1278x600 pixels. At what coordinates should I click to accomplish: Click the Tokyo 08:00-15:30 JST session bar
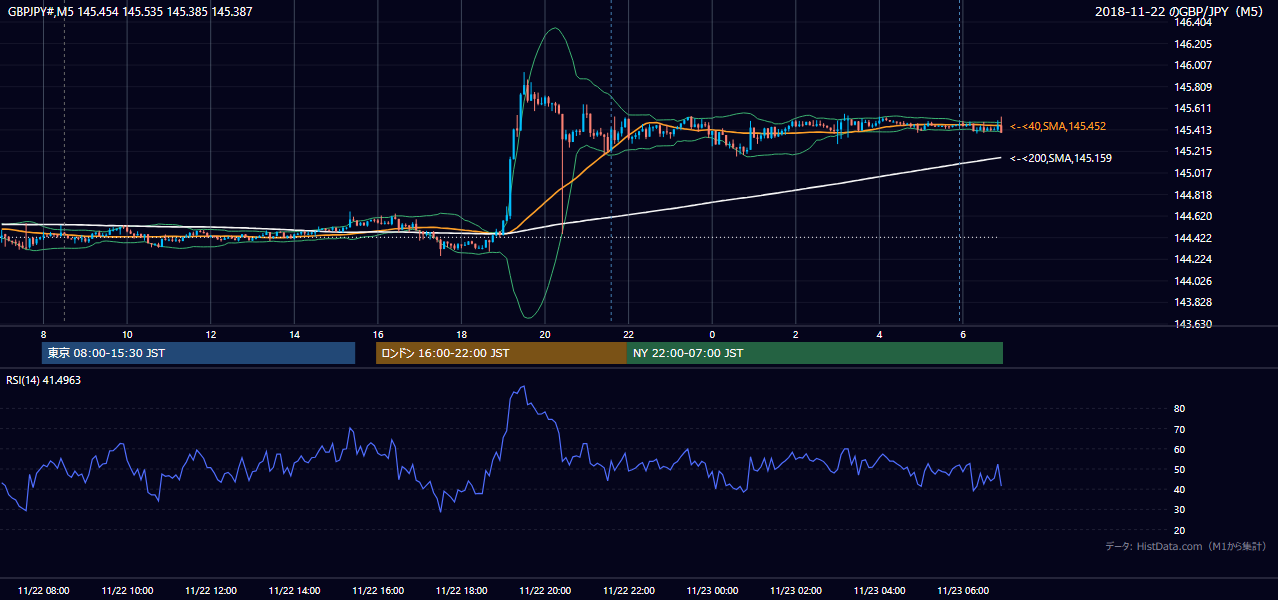198,353
